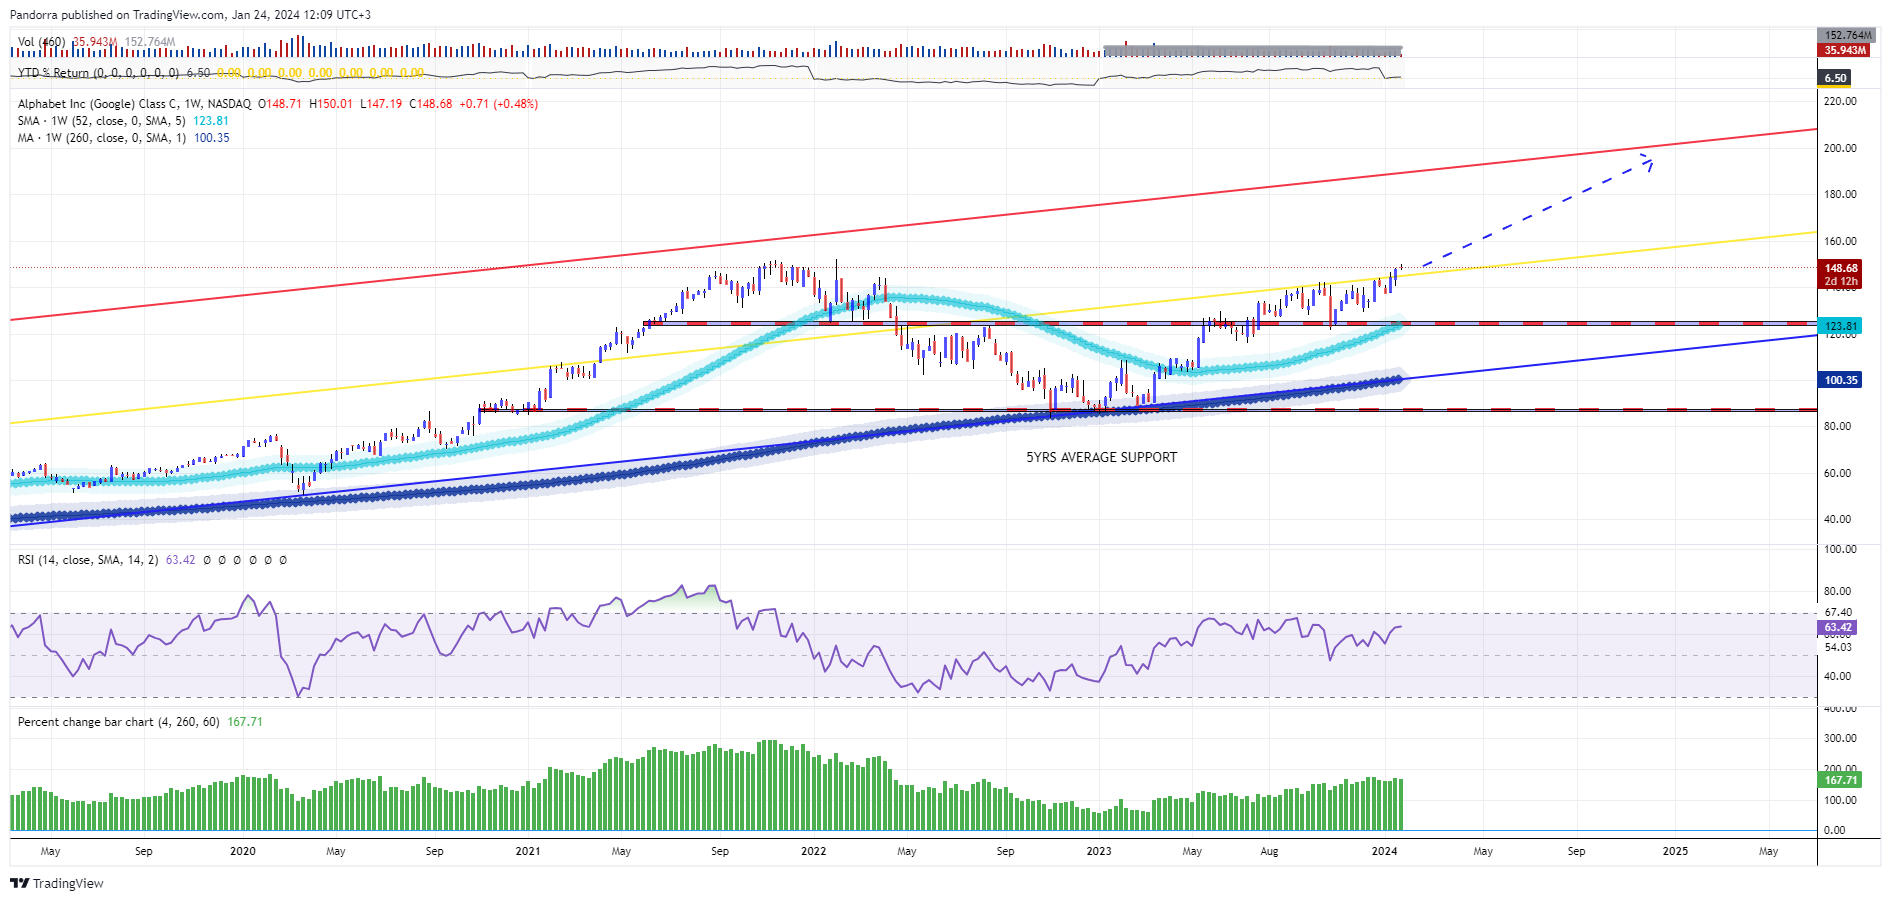Click the purple 63.42 RSI value tag
Image resolution: width=1891 pixels, height=901 pixels.
click(x=1837, y=628)
